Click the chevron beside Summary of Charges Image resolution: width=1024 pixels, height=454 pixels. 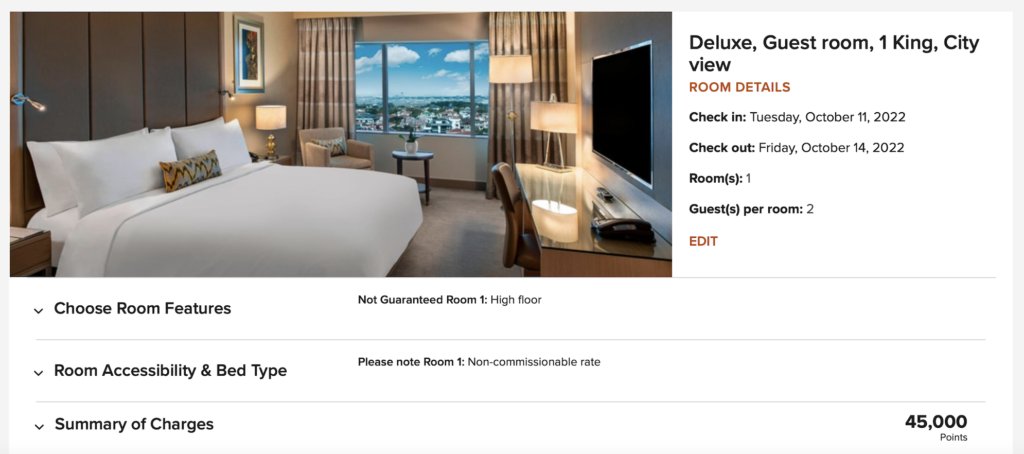tap(39, 427)
